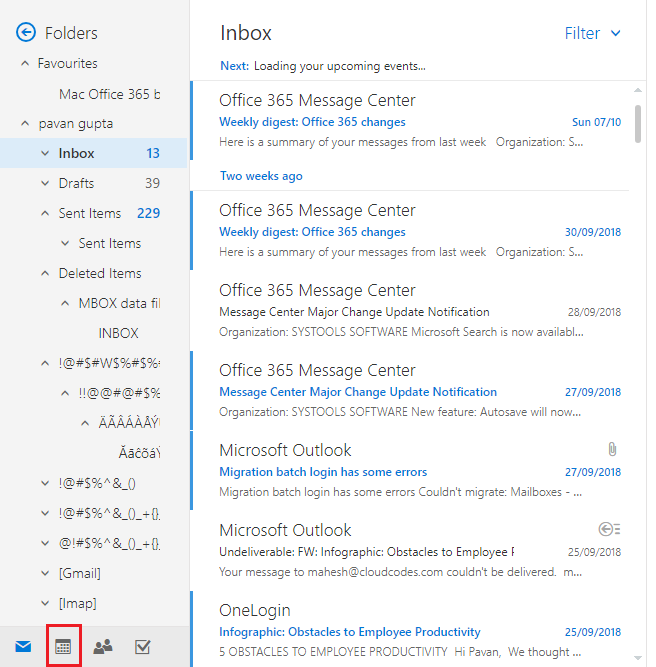Viewport: 656px width, 667px height.
Task: Open Undeliverable FW Infographic email
Action: pos(410,550)
